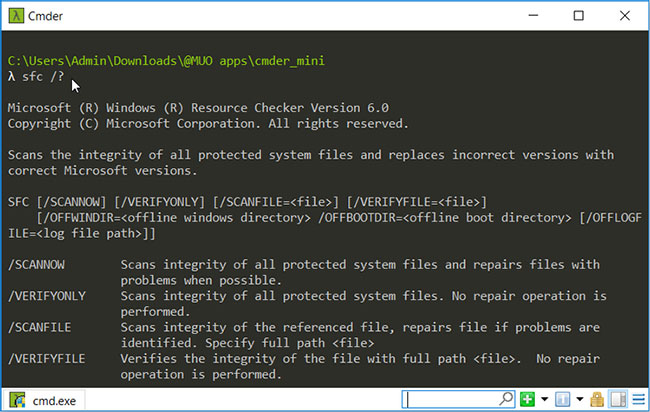This screenshot has height=412, width=650.
Task: Minimize the Cmder window
Action: pos(533,16)
